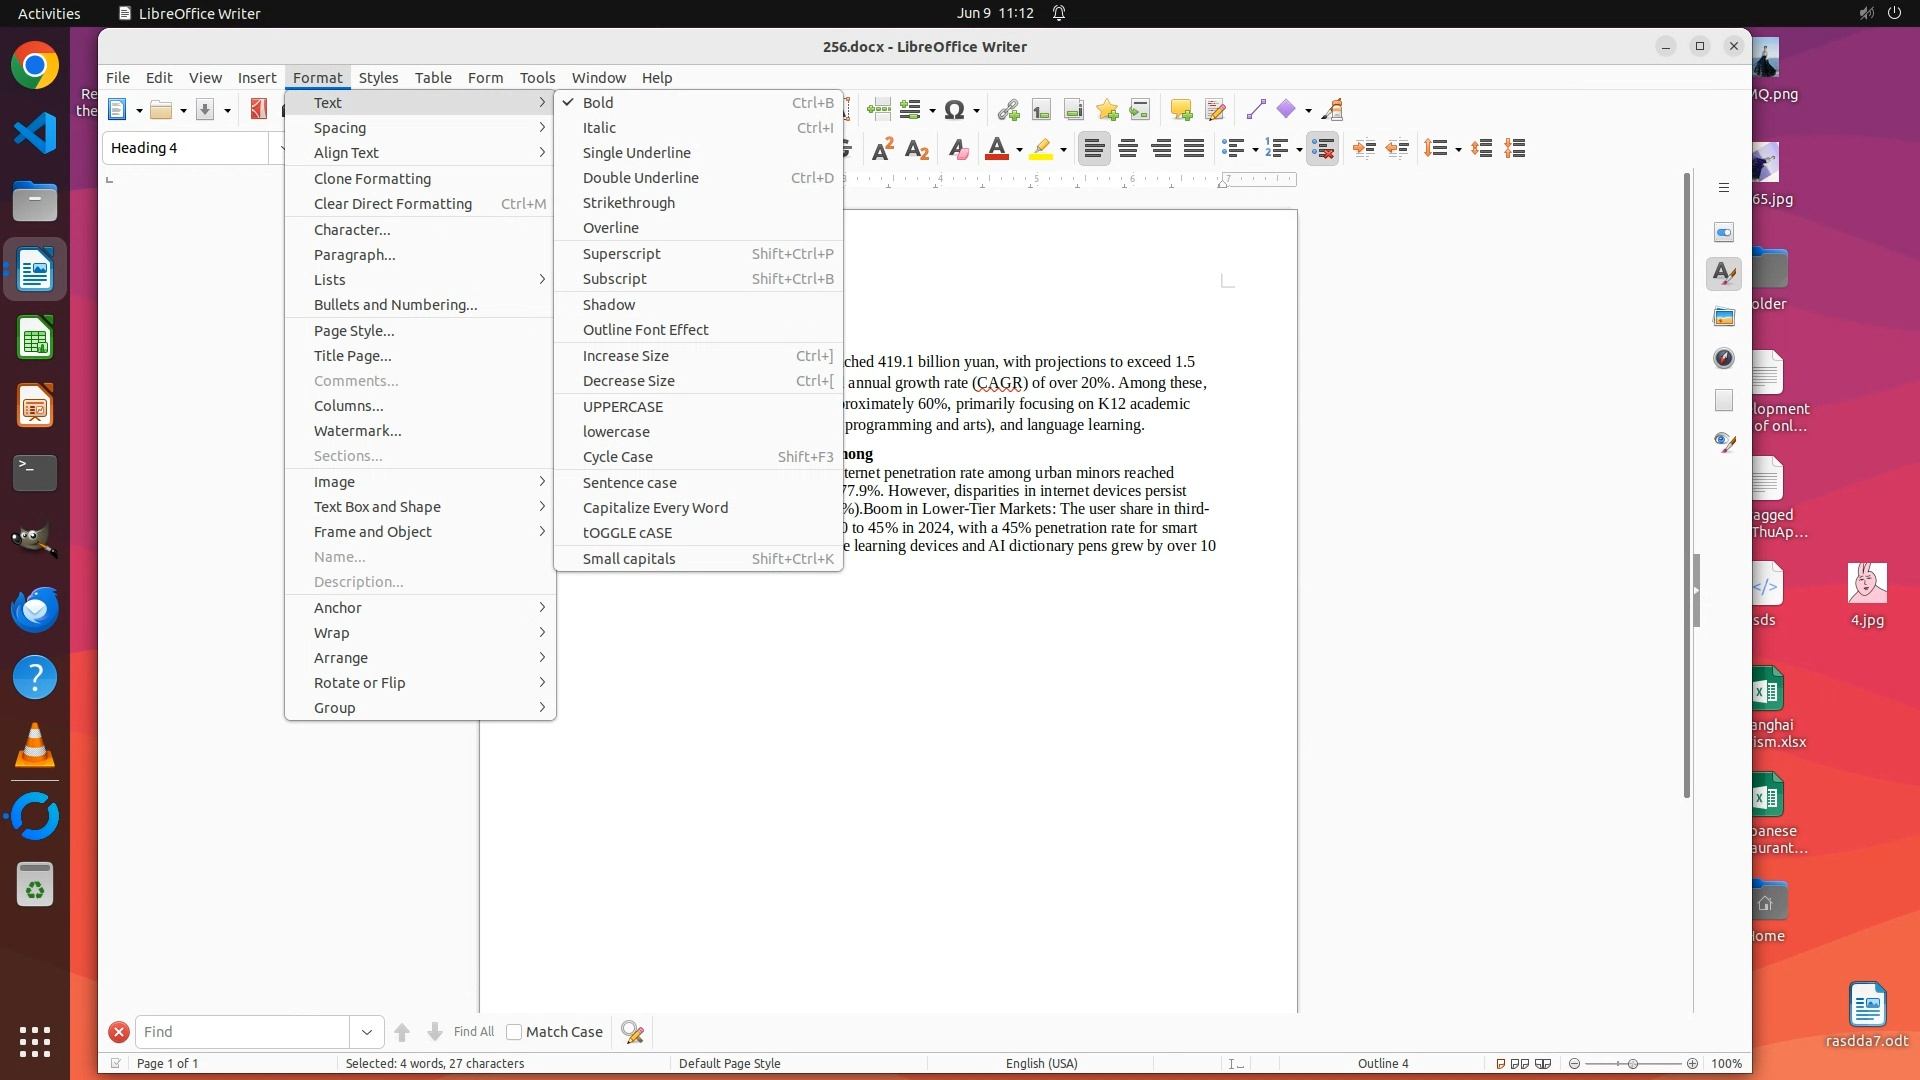Enable the Match Case checkbox
This screenshot has height=1080, width=1920.
514,1032
